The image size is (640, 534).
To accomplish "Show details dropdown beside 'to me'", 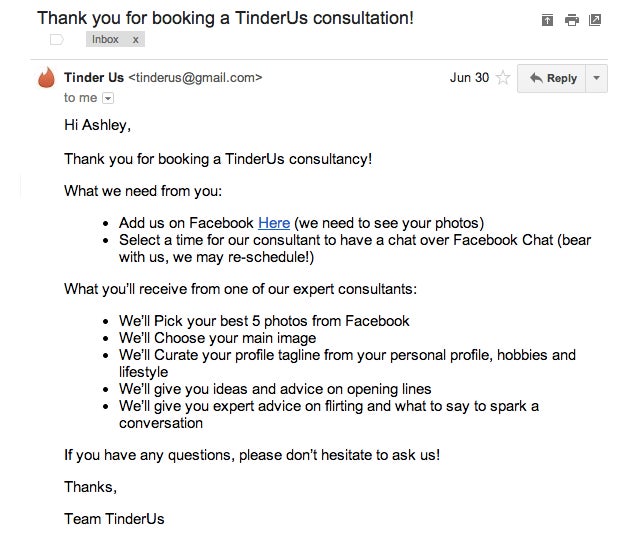I will point(108,98).
